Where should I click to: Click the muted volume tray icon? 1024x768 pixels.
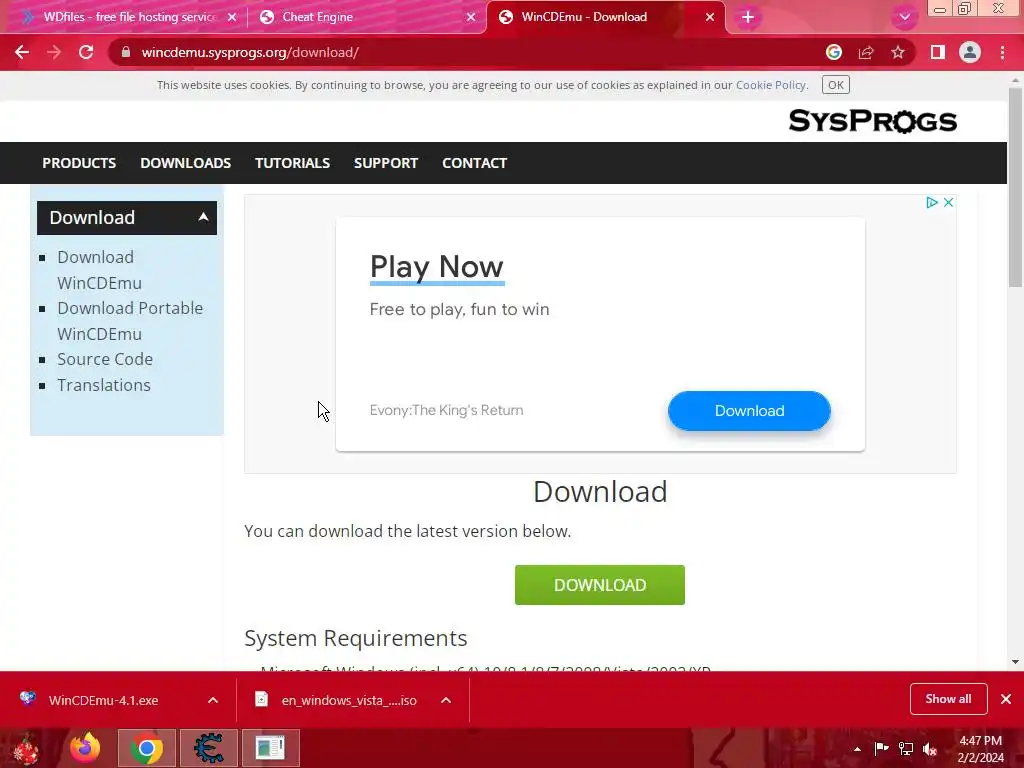(x=930, y=749)
